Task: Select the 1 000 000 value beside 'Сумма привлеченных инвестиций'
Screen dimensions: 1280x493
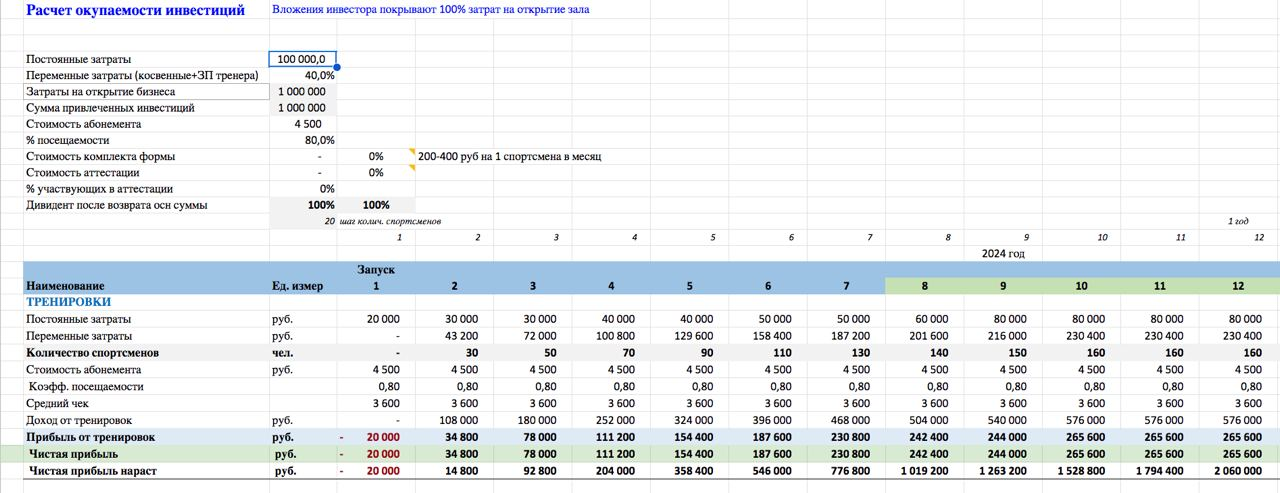Action: click(303, 108)
